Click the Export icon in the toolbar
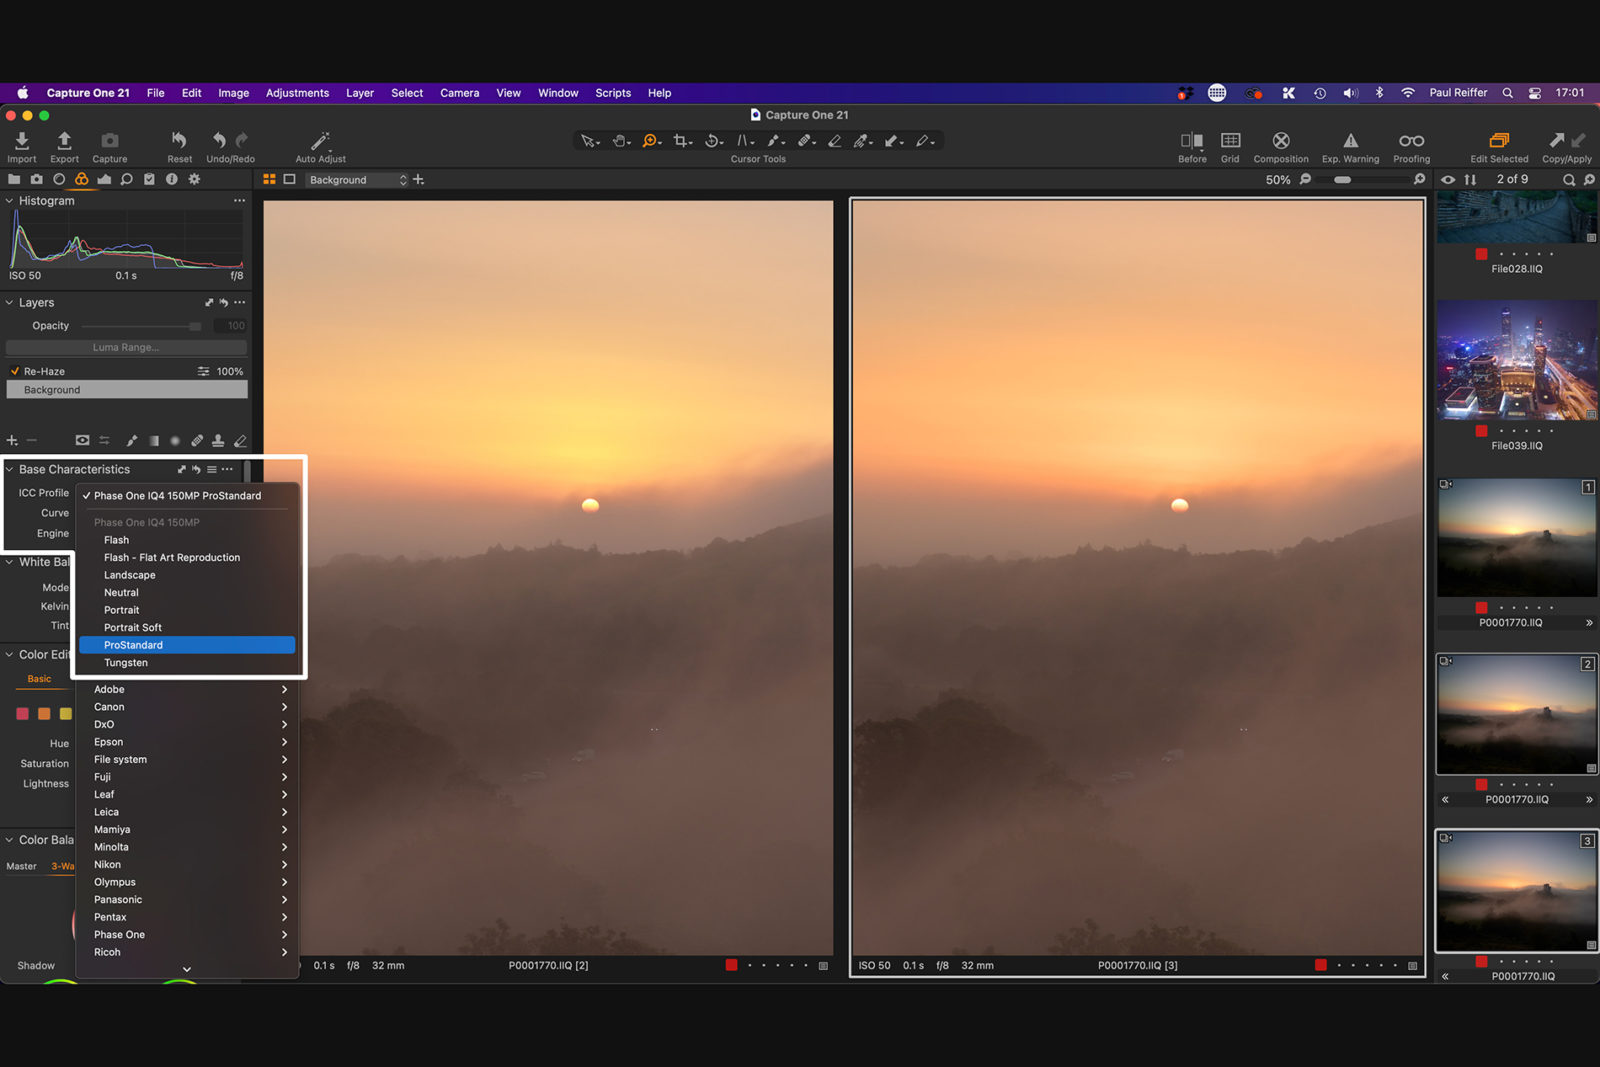This screenshot has height=1067, width=1600. [x=64, y=140]
